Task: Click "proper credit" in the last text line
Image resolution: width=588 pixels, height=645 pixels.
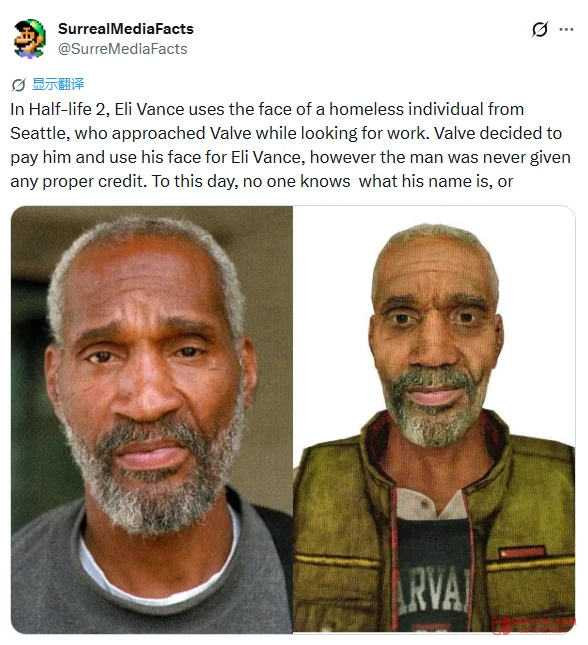Action: [94, 181]
